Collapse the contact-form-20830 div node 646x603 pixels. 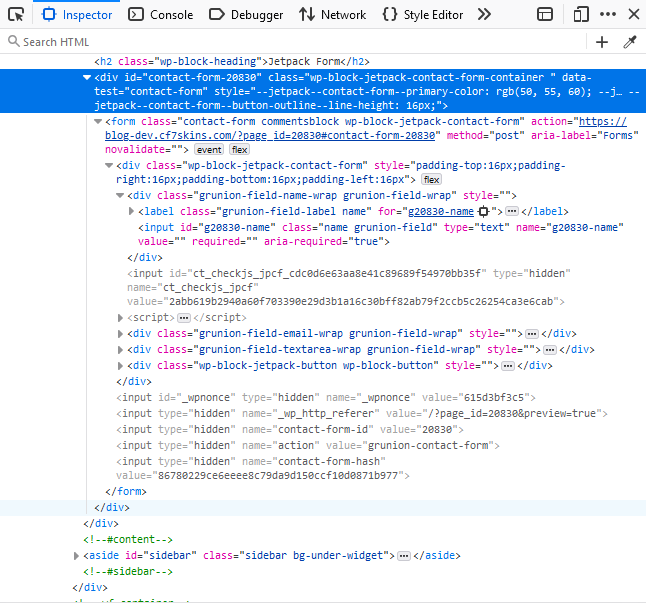pyautogui.click(x=87, y=77)
